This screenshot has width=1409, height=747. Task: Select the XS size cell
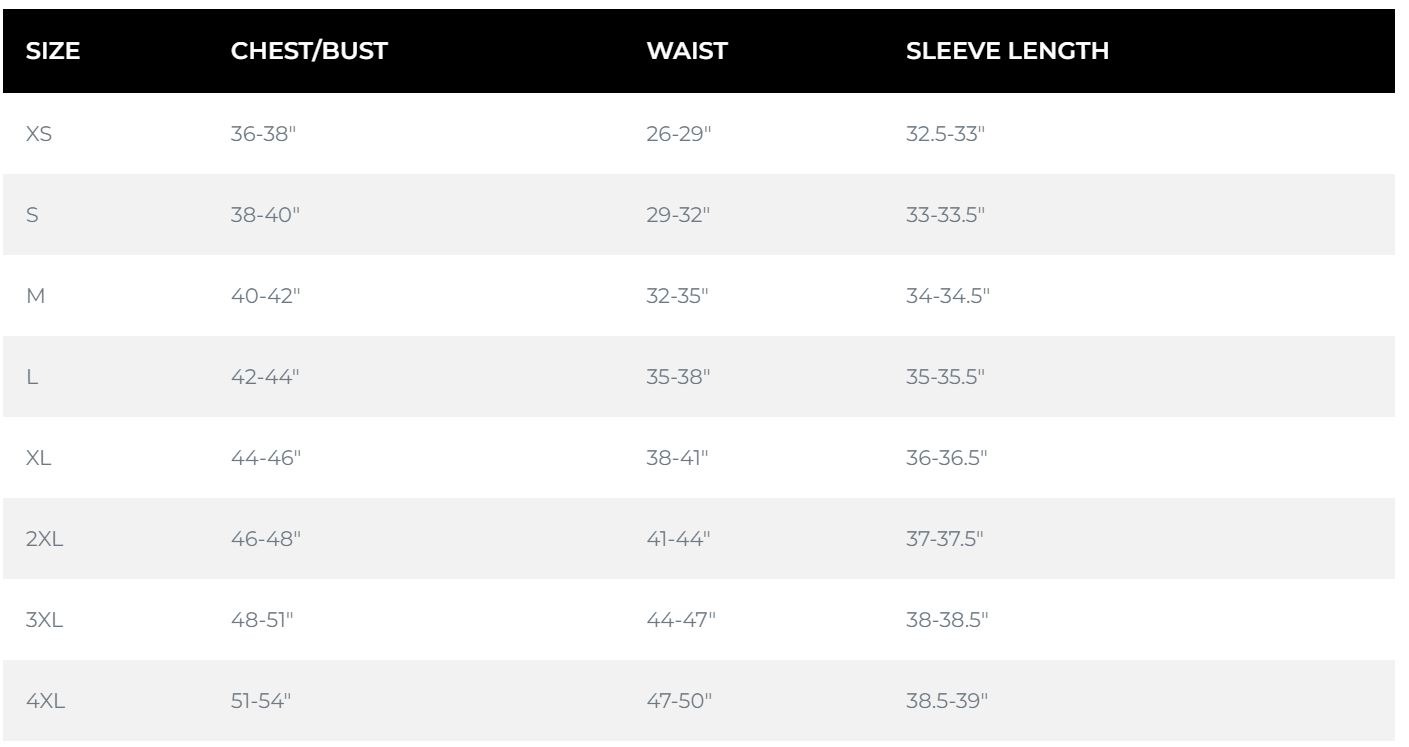38,134
